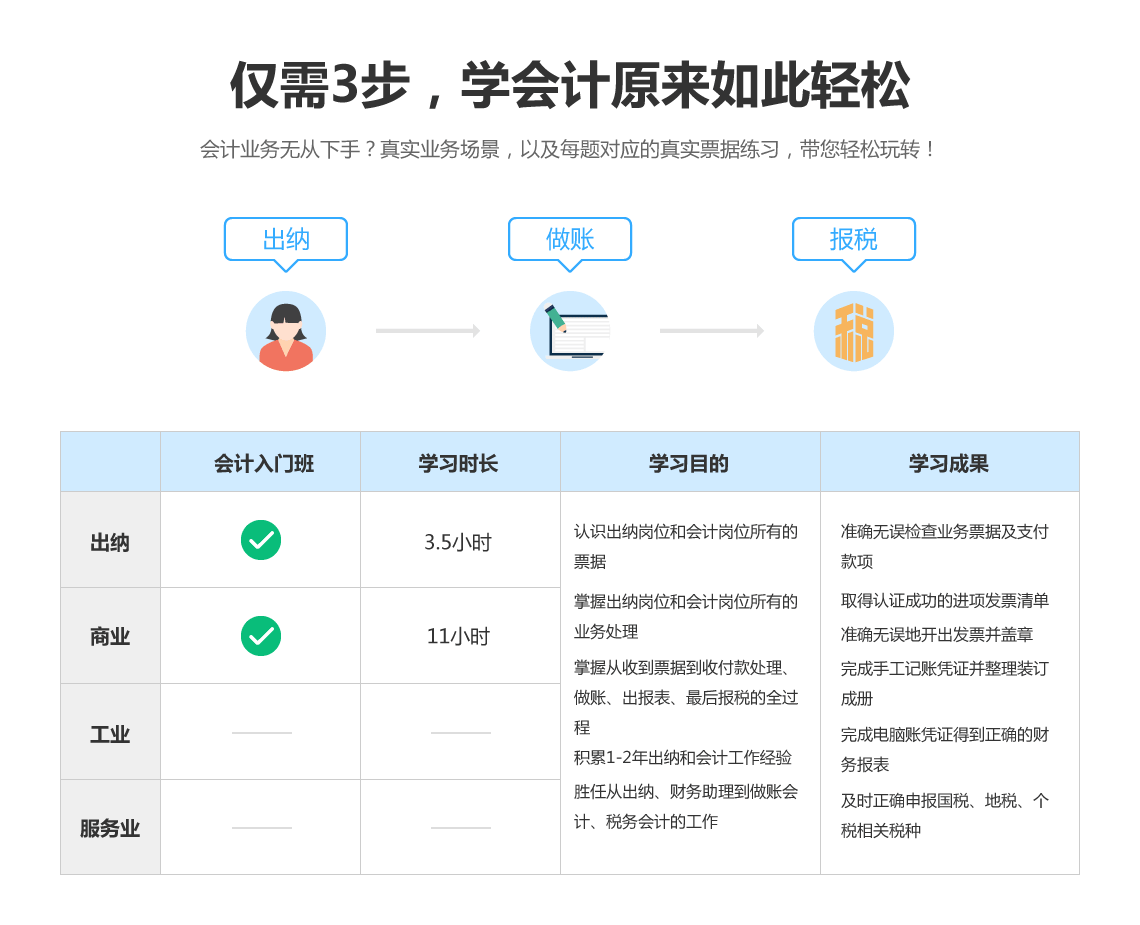The image size is (1140, 925).
Task: Click the orange tax (税) icon
Action: tap(854, 331)
